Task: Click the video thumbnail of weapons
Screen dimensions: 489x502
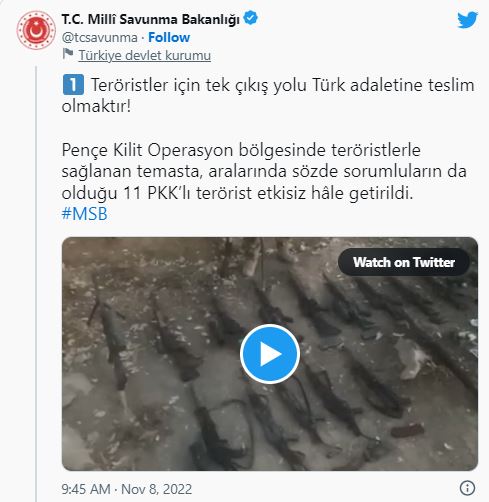Action: click(270, 354)
